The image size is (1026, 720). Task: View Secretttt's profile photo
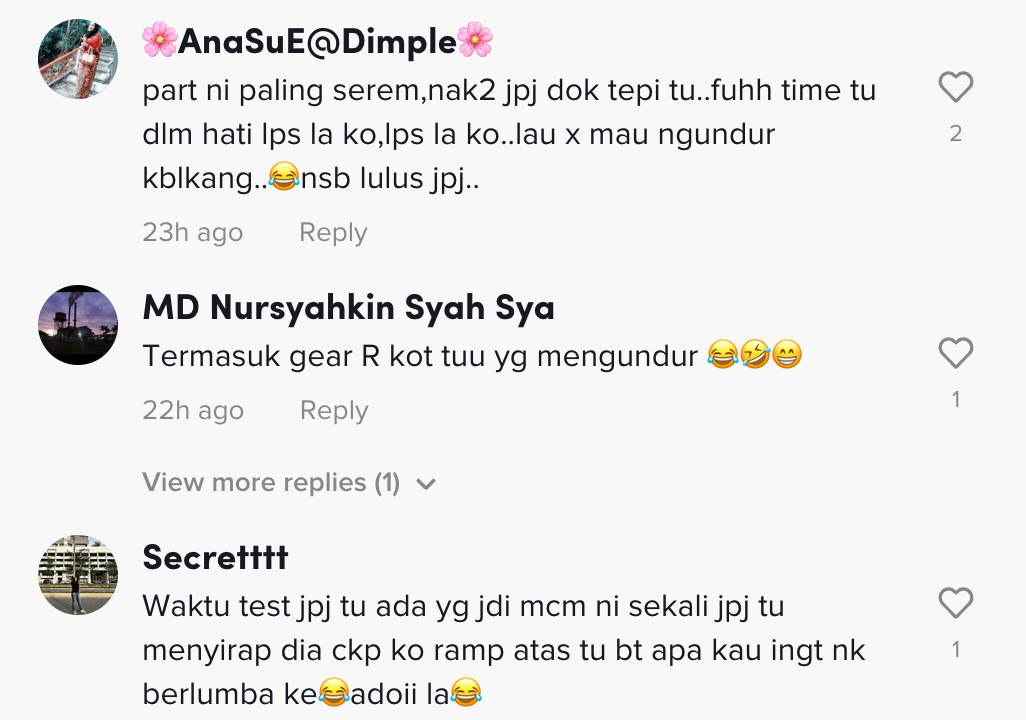click(78, 575)
